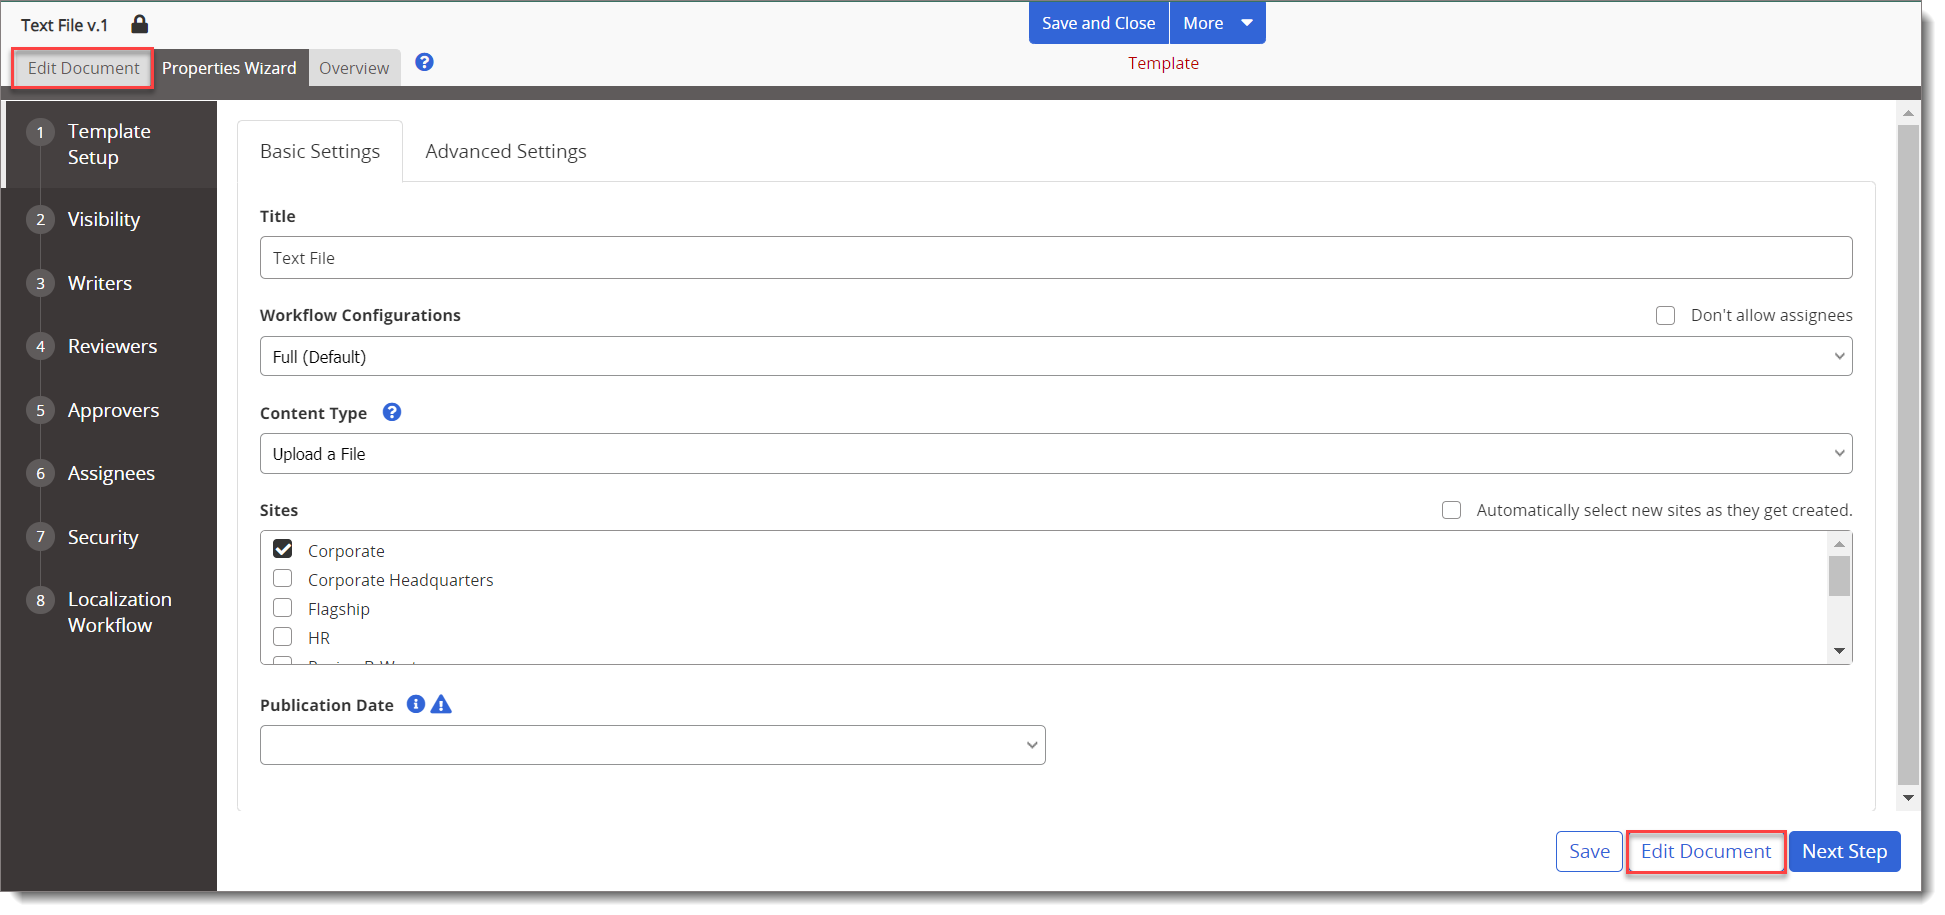Click the warning triangle near Publication Date
This screenshot has height=915, width=1945.
(441, 704)
